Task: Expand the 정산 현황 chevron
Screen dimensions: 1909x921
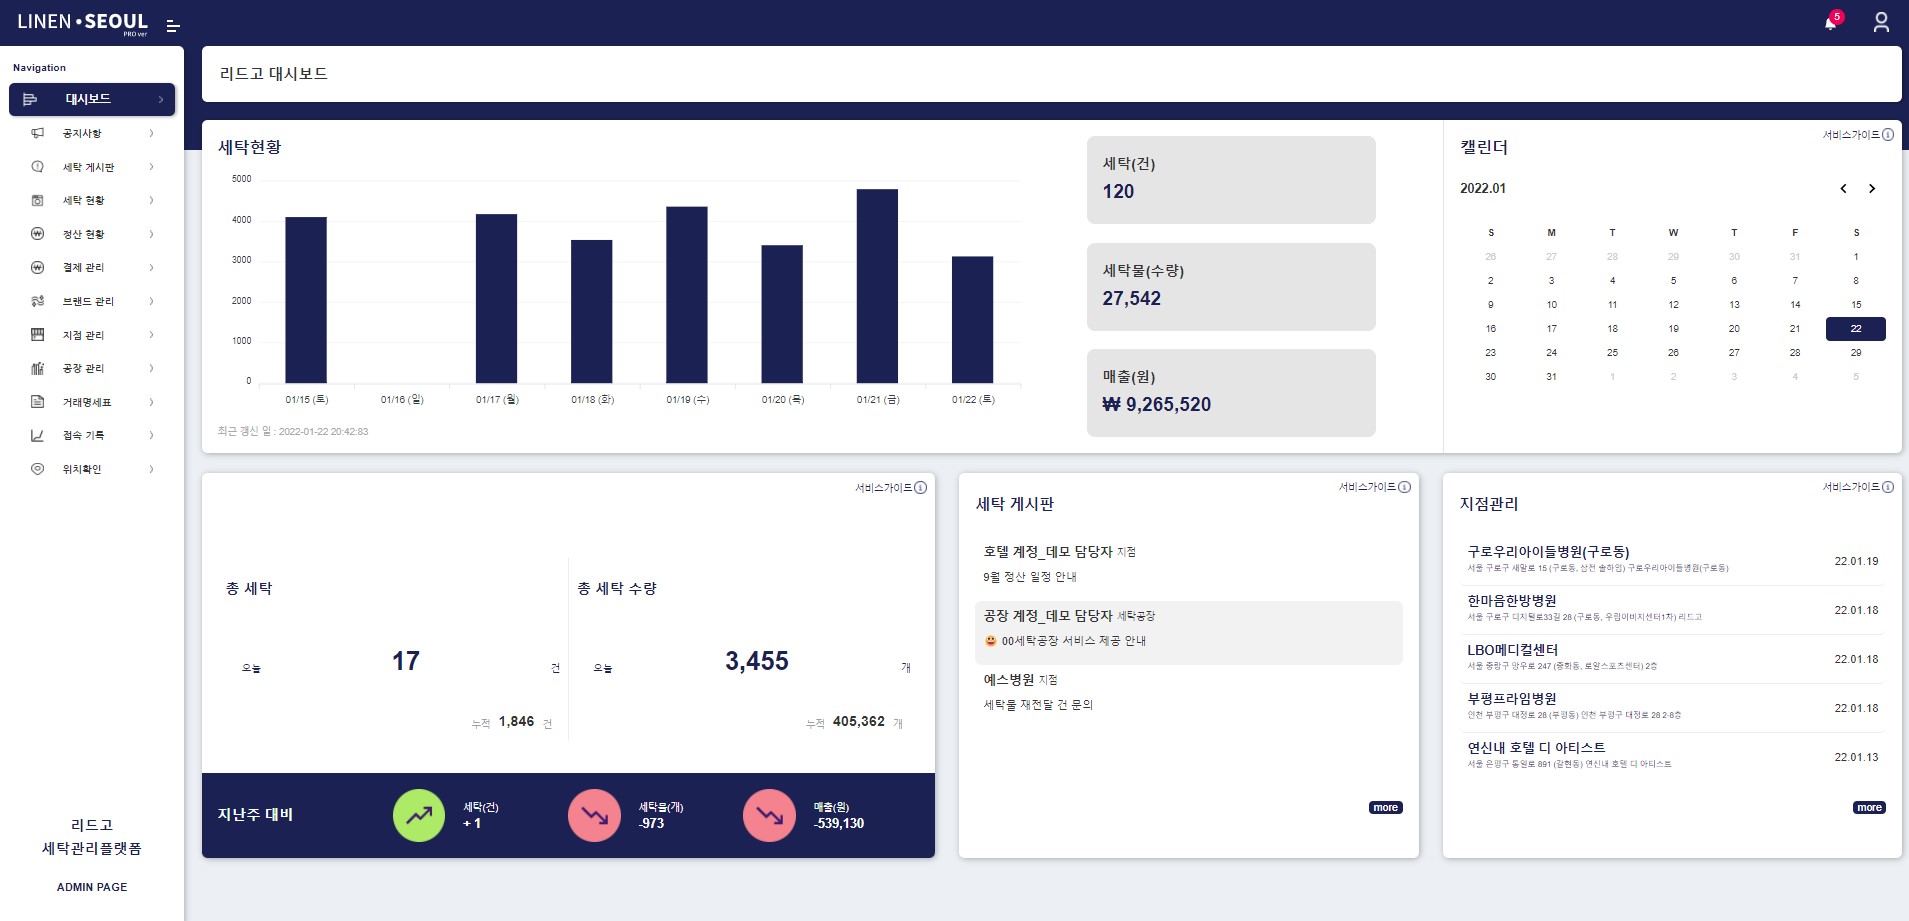Action: pos(152,234)
